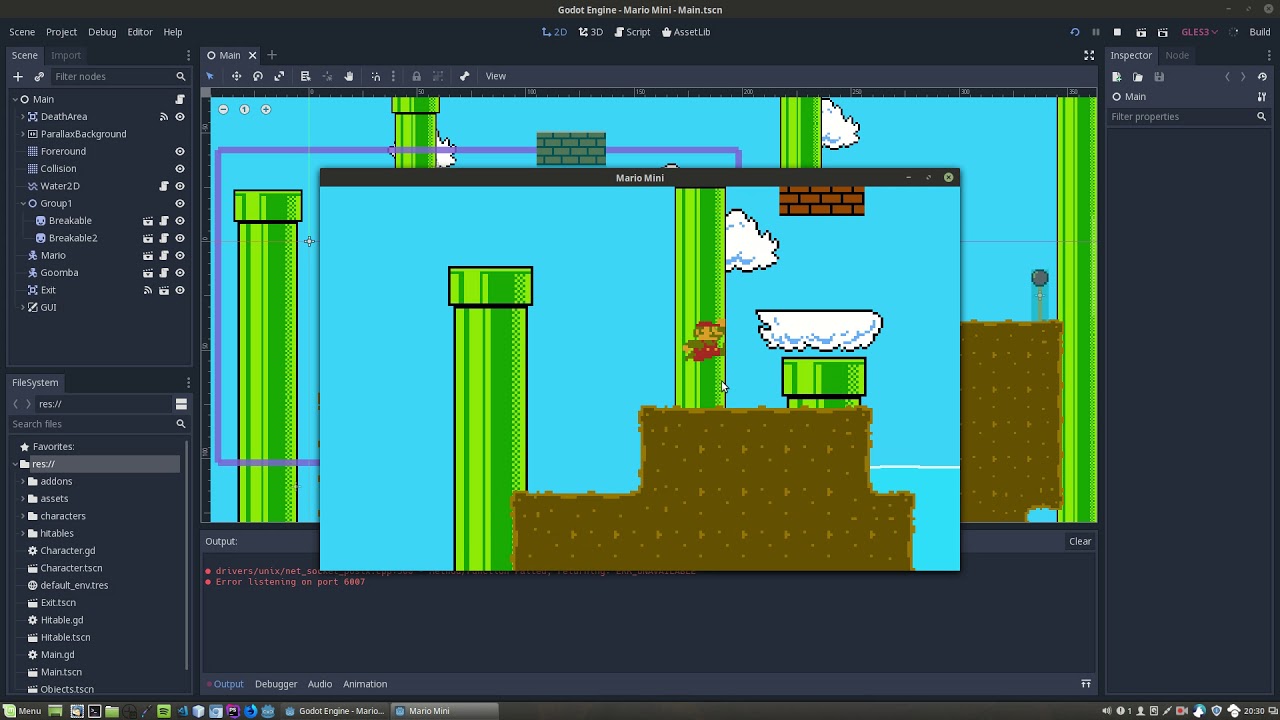Screen dimensions: 1280x720
Task: Expand the ParallaxBackground node
Action: click(23, 134)
